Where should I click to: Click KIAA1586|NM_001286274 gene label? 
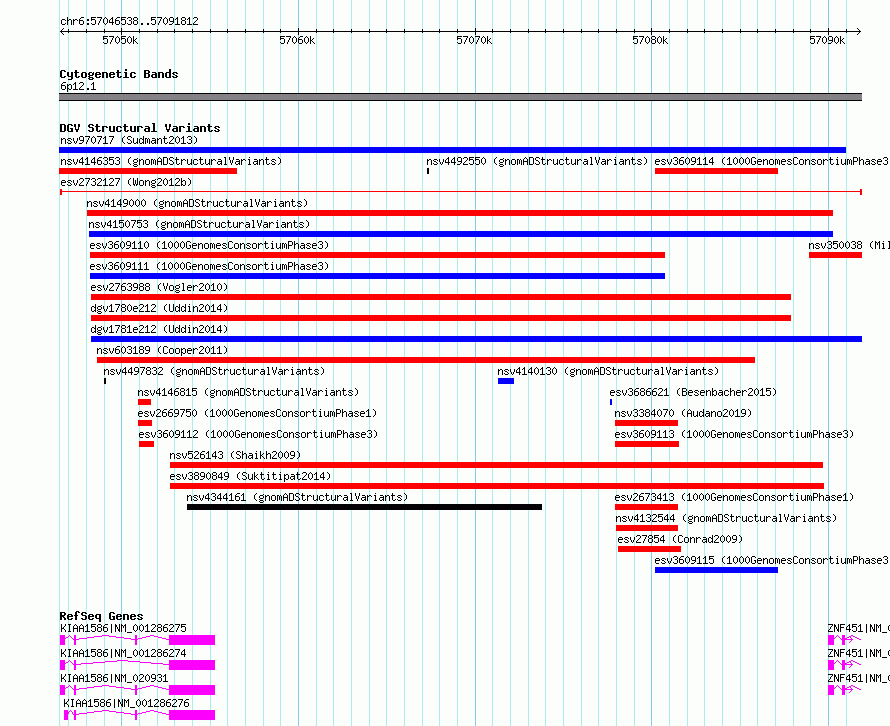(123, 653)
